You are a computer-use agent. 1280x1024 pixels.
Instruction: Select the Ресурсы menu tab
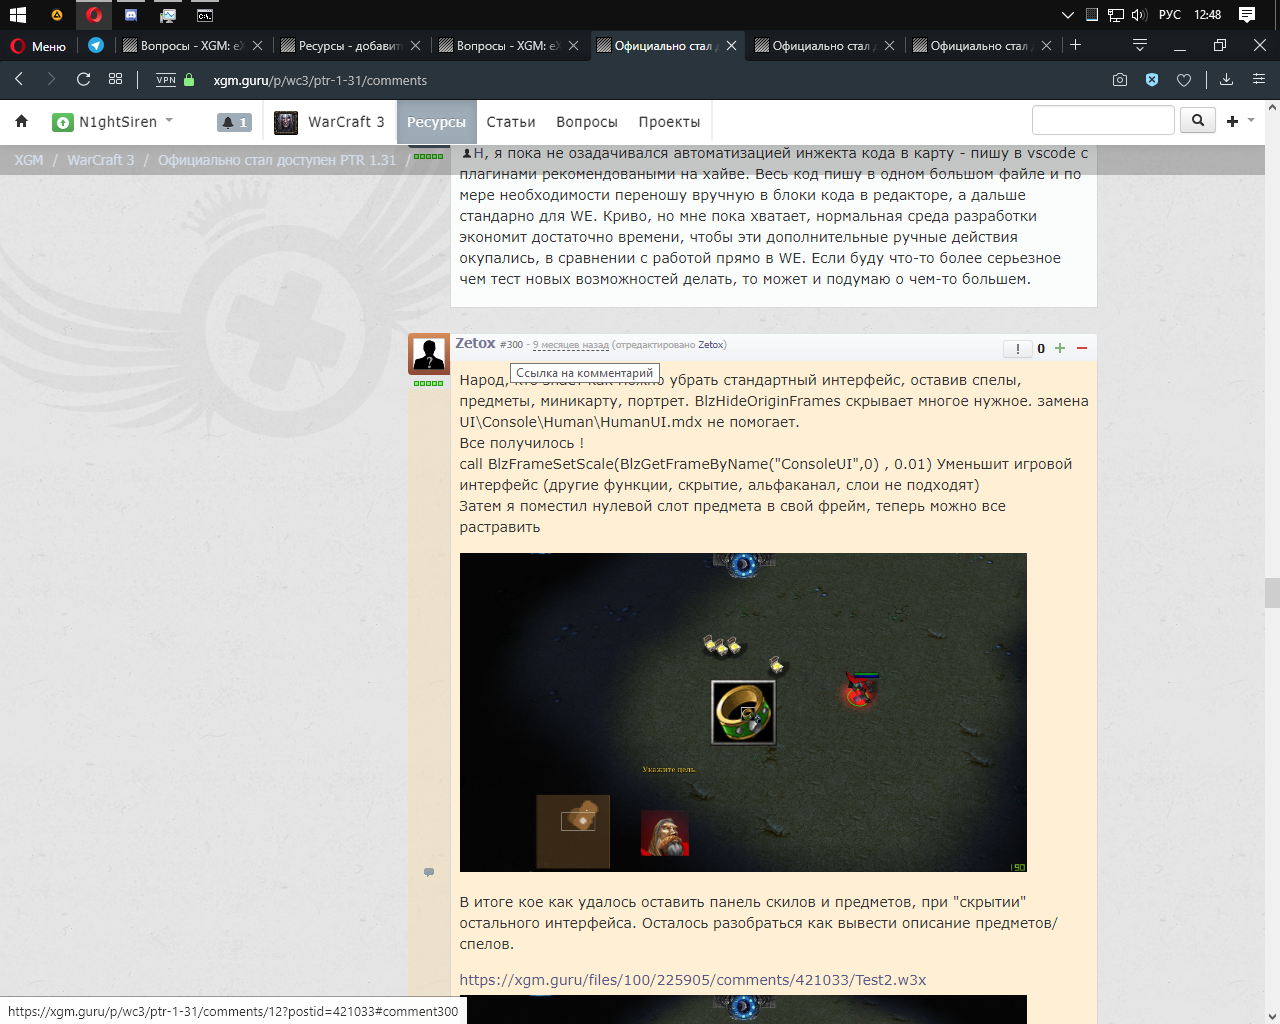coord(436,122)
